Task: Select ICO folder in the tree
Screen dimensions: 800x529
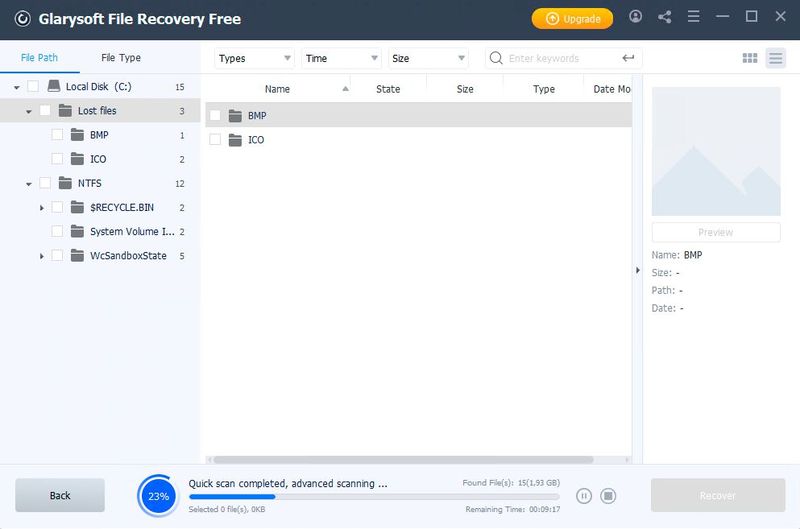Action: coord(98,159)
